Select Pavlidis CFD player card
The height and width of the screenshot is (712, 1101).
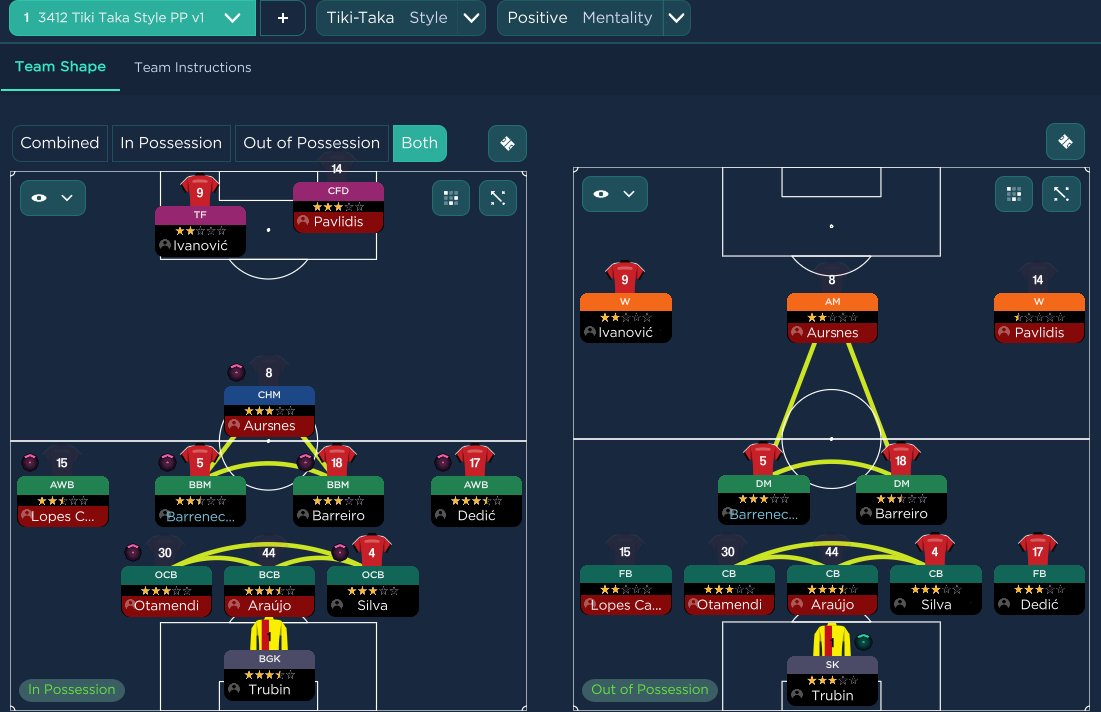338,207
